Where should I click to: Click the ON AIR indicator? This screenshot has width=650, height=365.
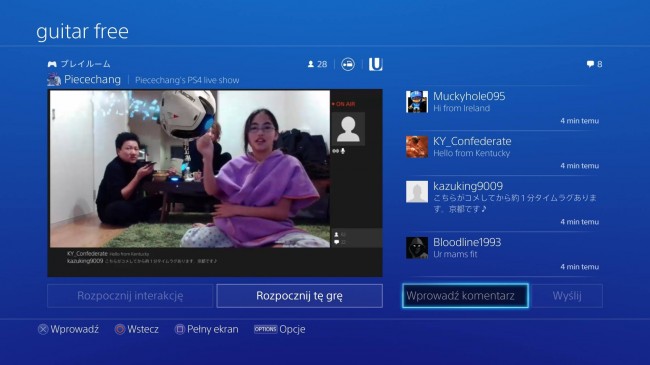pos(343,104)
